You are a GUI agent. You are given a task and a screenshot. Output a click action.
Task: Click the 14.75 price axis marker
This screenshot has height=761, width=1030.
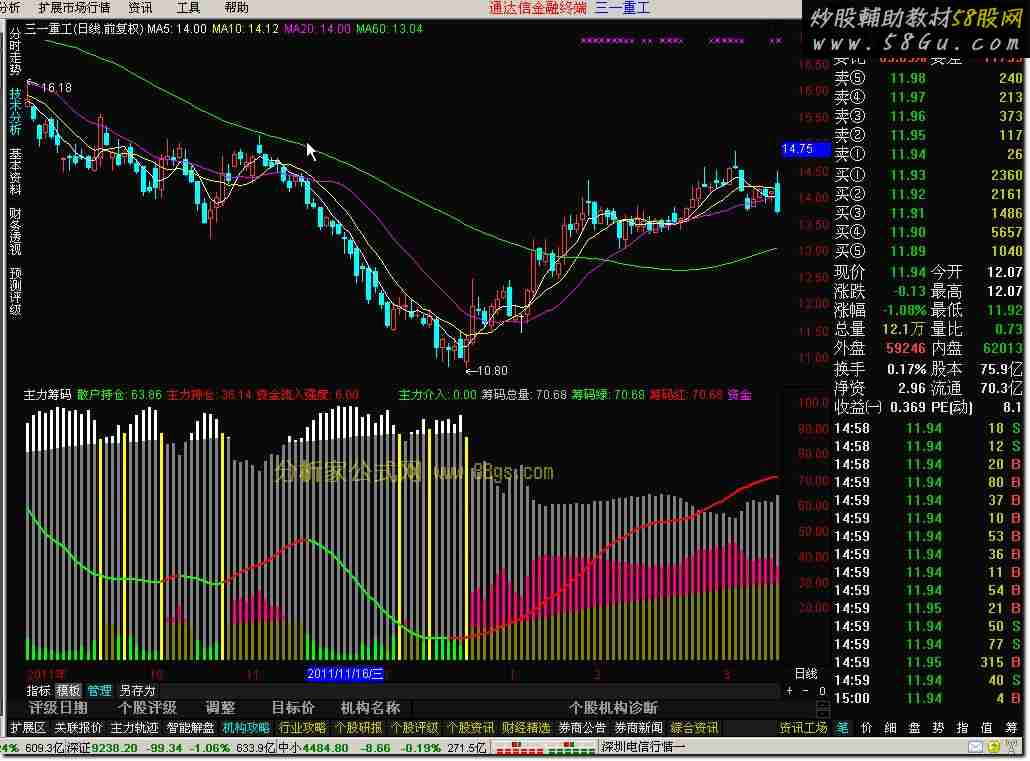click(805, 149)
